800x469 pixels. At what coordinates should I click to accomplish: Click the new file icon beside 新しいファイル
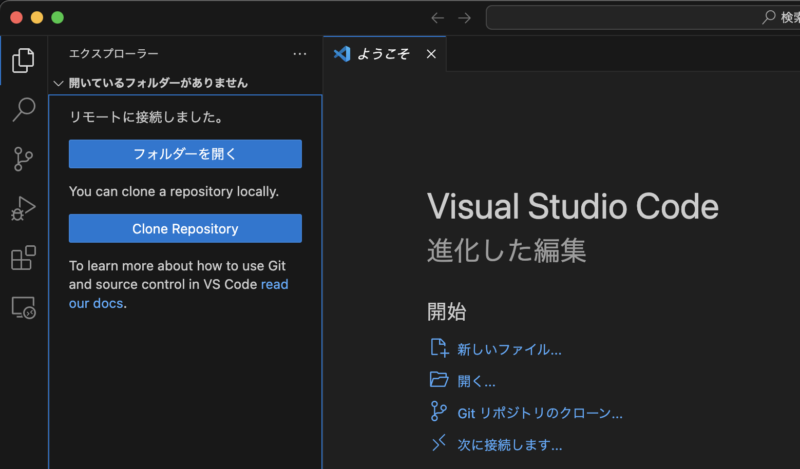(439, 348)
